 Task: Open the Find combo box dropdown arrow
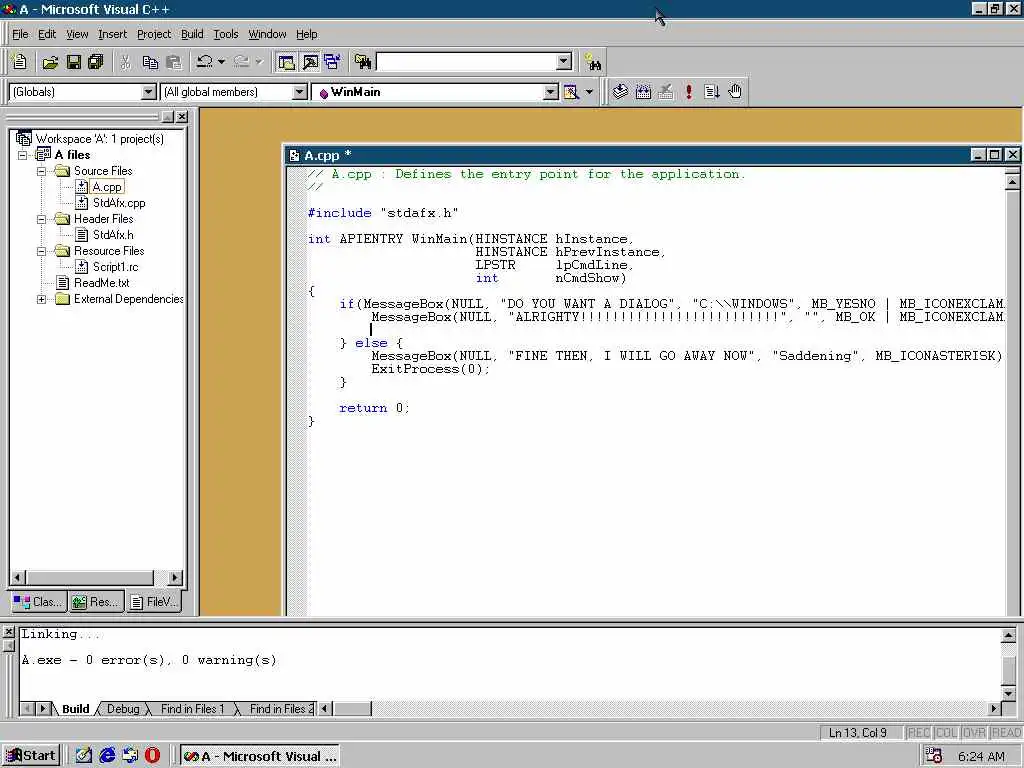tap(564, 62)
